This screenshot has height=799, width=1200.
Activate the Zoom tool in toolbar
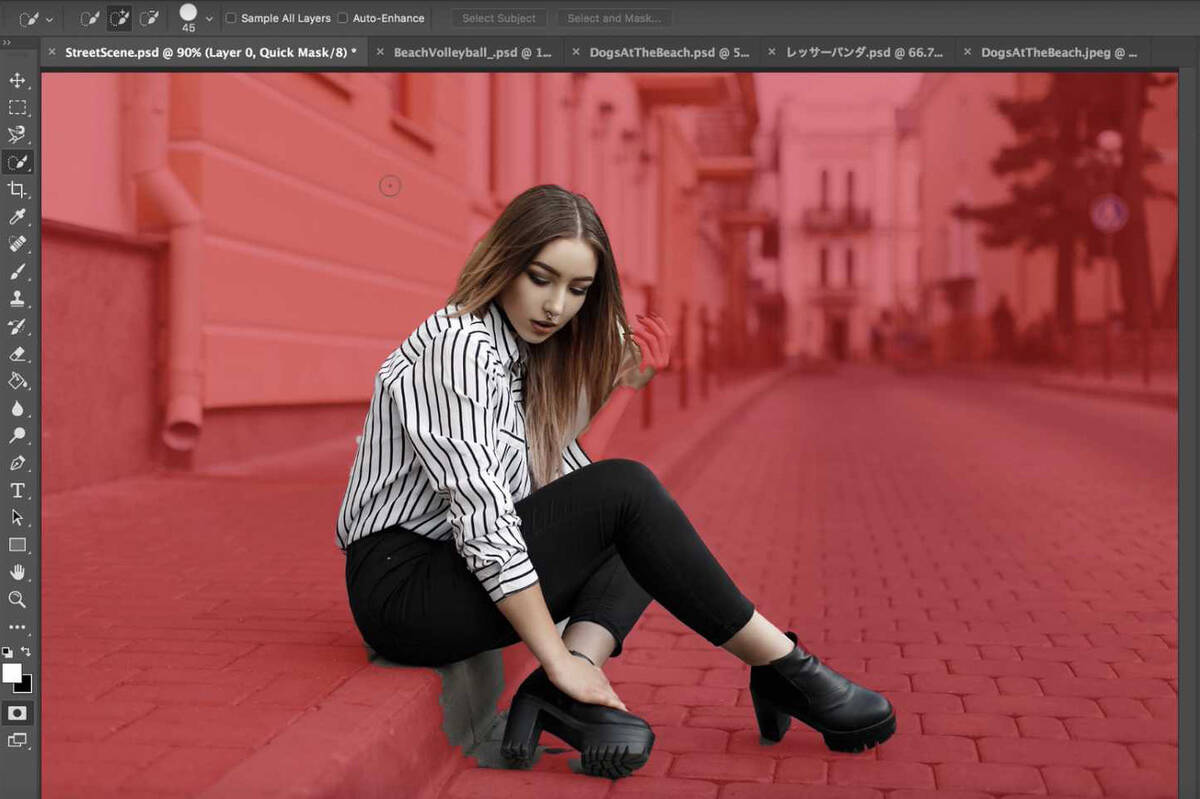17,599
